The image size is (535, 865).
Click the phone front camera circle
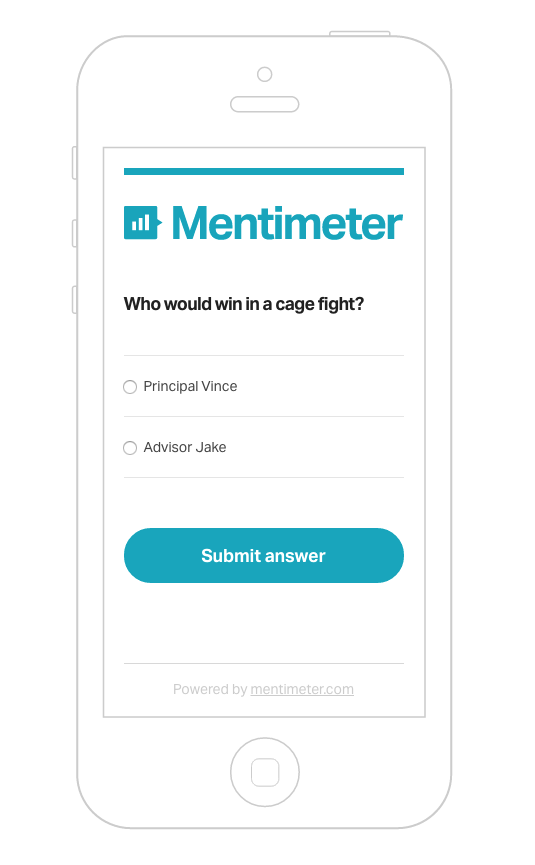(265, 74)
